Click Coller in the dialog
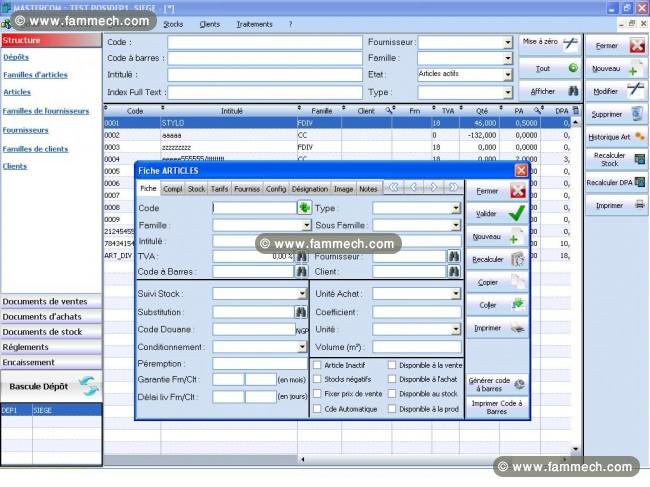Viewport: 650px width, 487px height. (497, 305)
